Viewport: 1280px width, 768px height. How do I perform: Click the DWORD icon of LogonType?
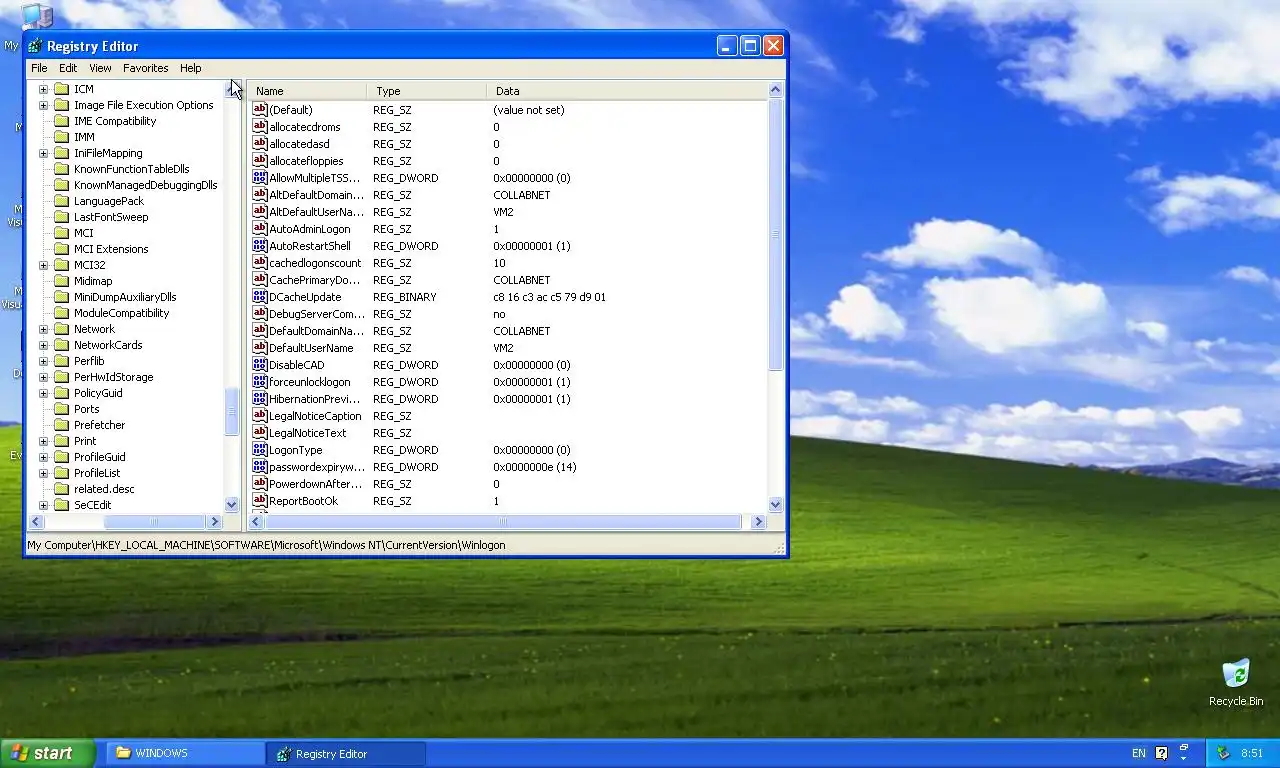260,450
